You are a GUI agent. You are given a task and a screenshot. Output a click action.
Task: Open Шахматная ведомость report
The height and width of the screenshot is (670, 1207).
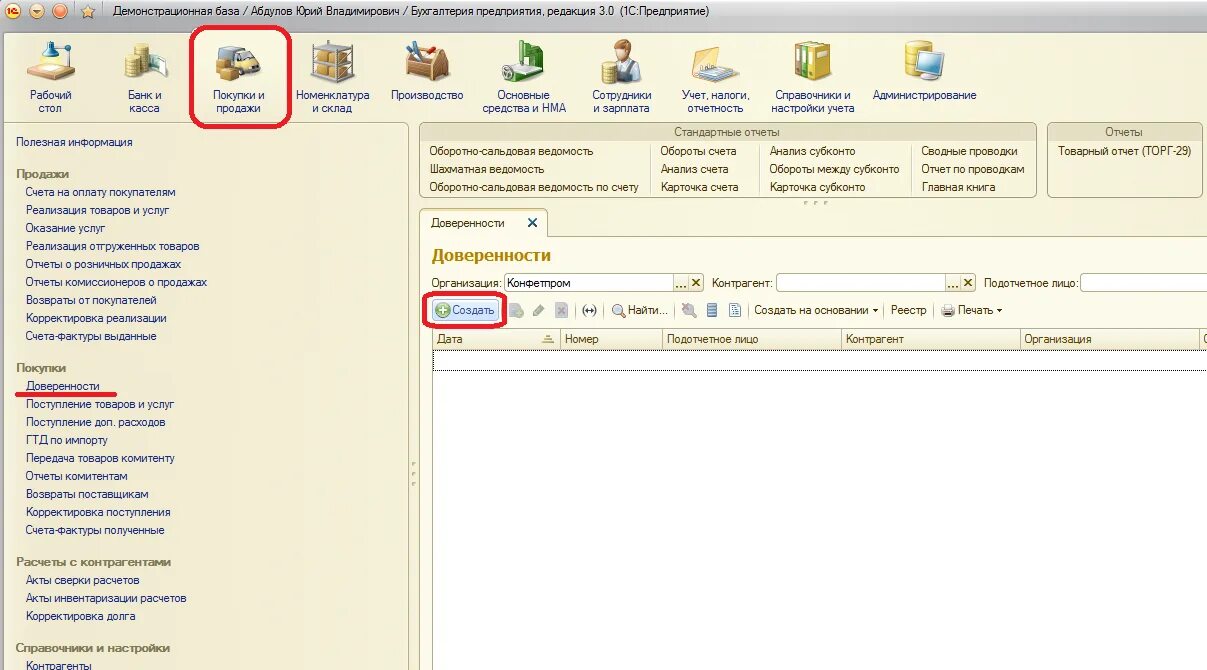tap(487, 169)
